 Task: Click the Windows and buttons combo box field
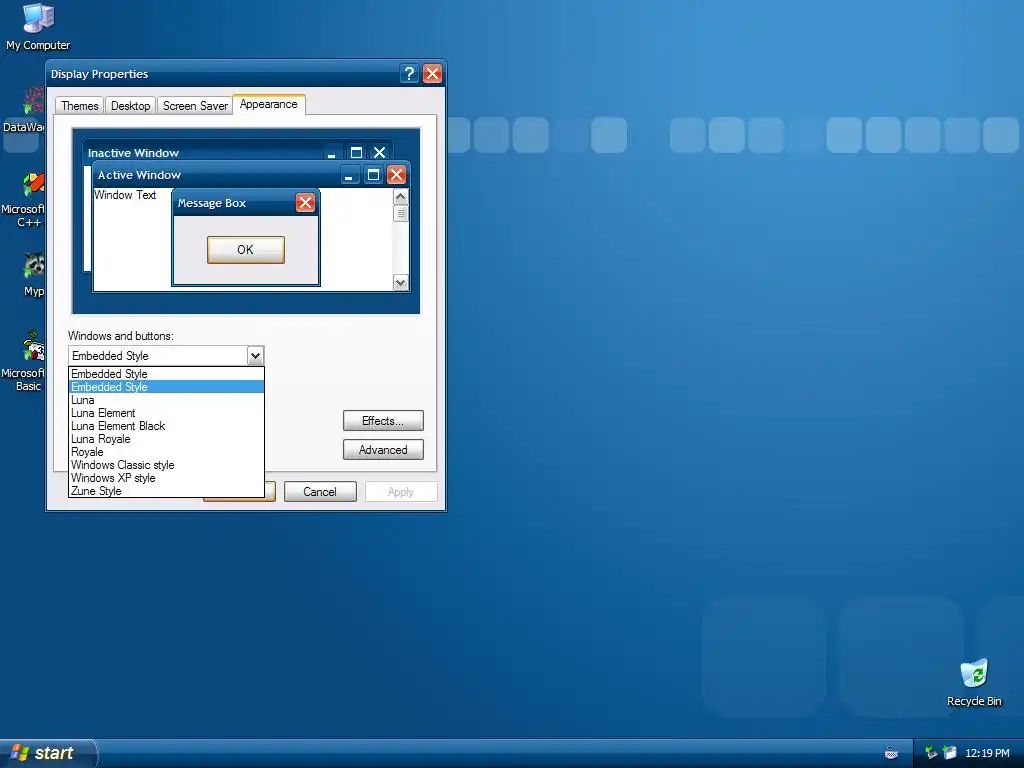click(x=166, y=356)
